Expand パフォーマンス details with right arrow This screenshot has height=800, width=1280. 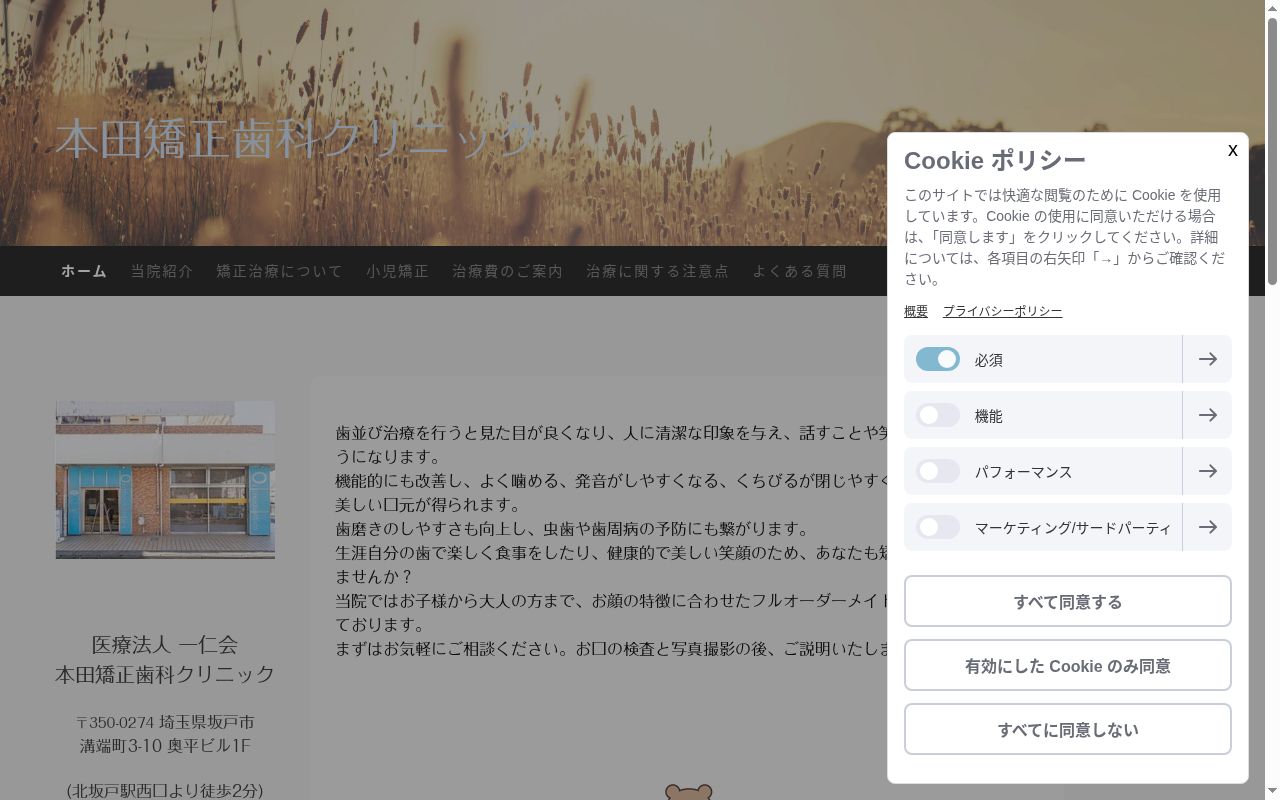coord(1207,471)
